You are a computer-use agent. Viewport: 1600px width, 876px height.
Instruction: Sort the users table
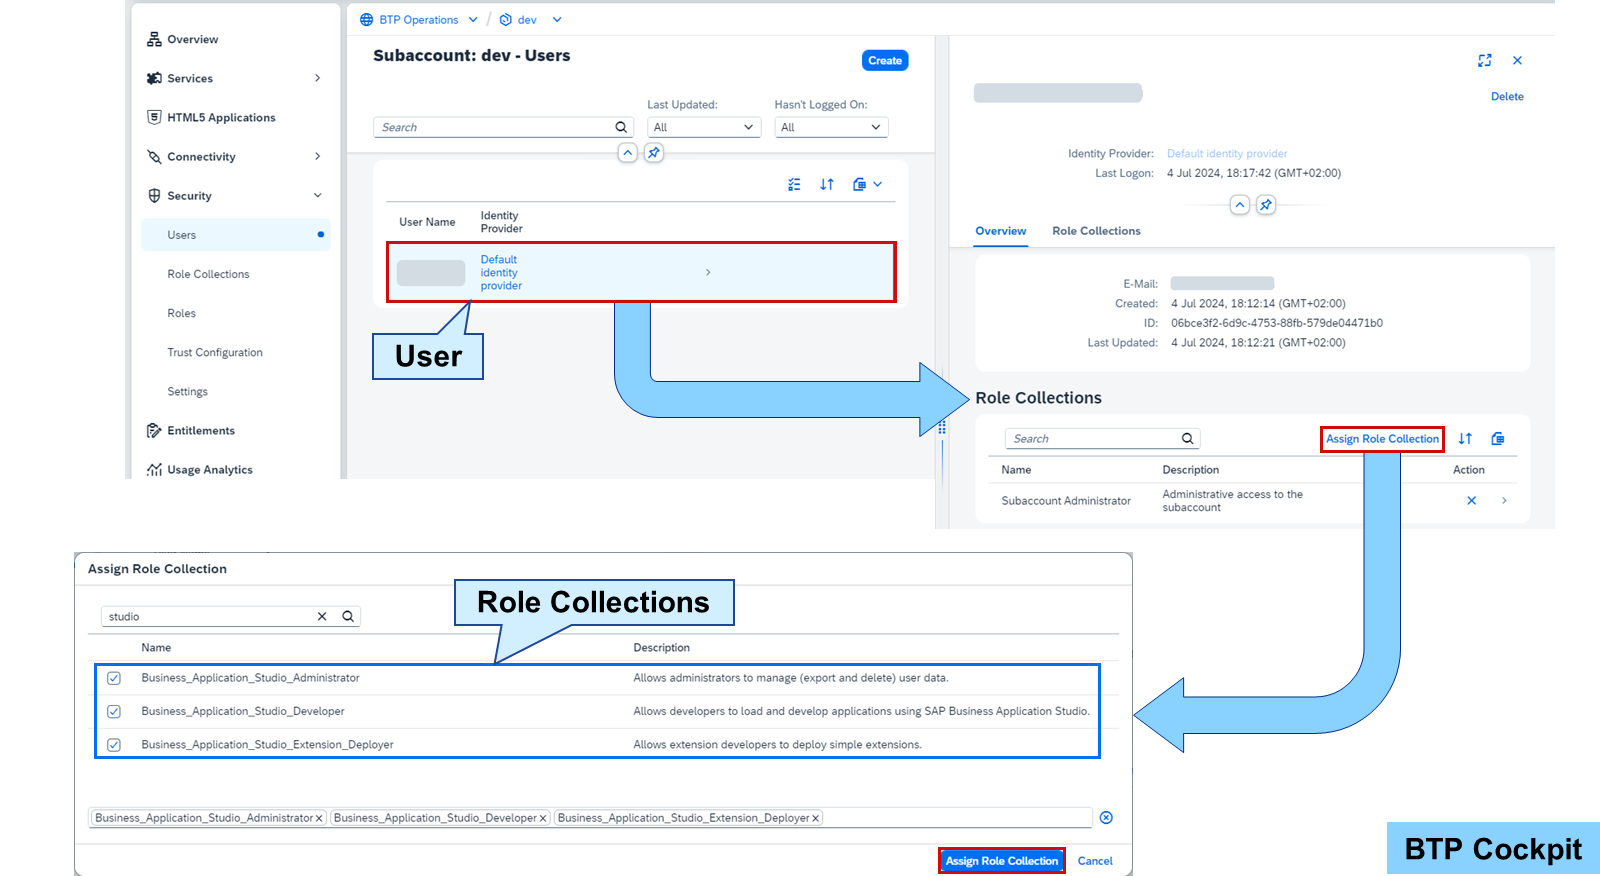[x=827, y=184]
